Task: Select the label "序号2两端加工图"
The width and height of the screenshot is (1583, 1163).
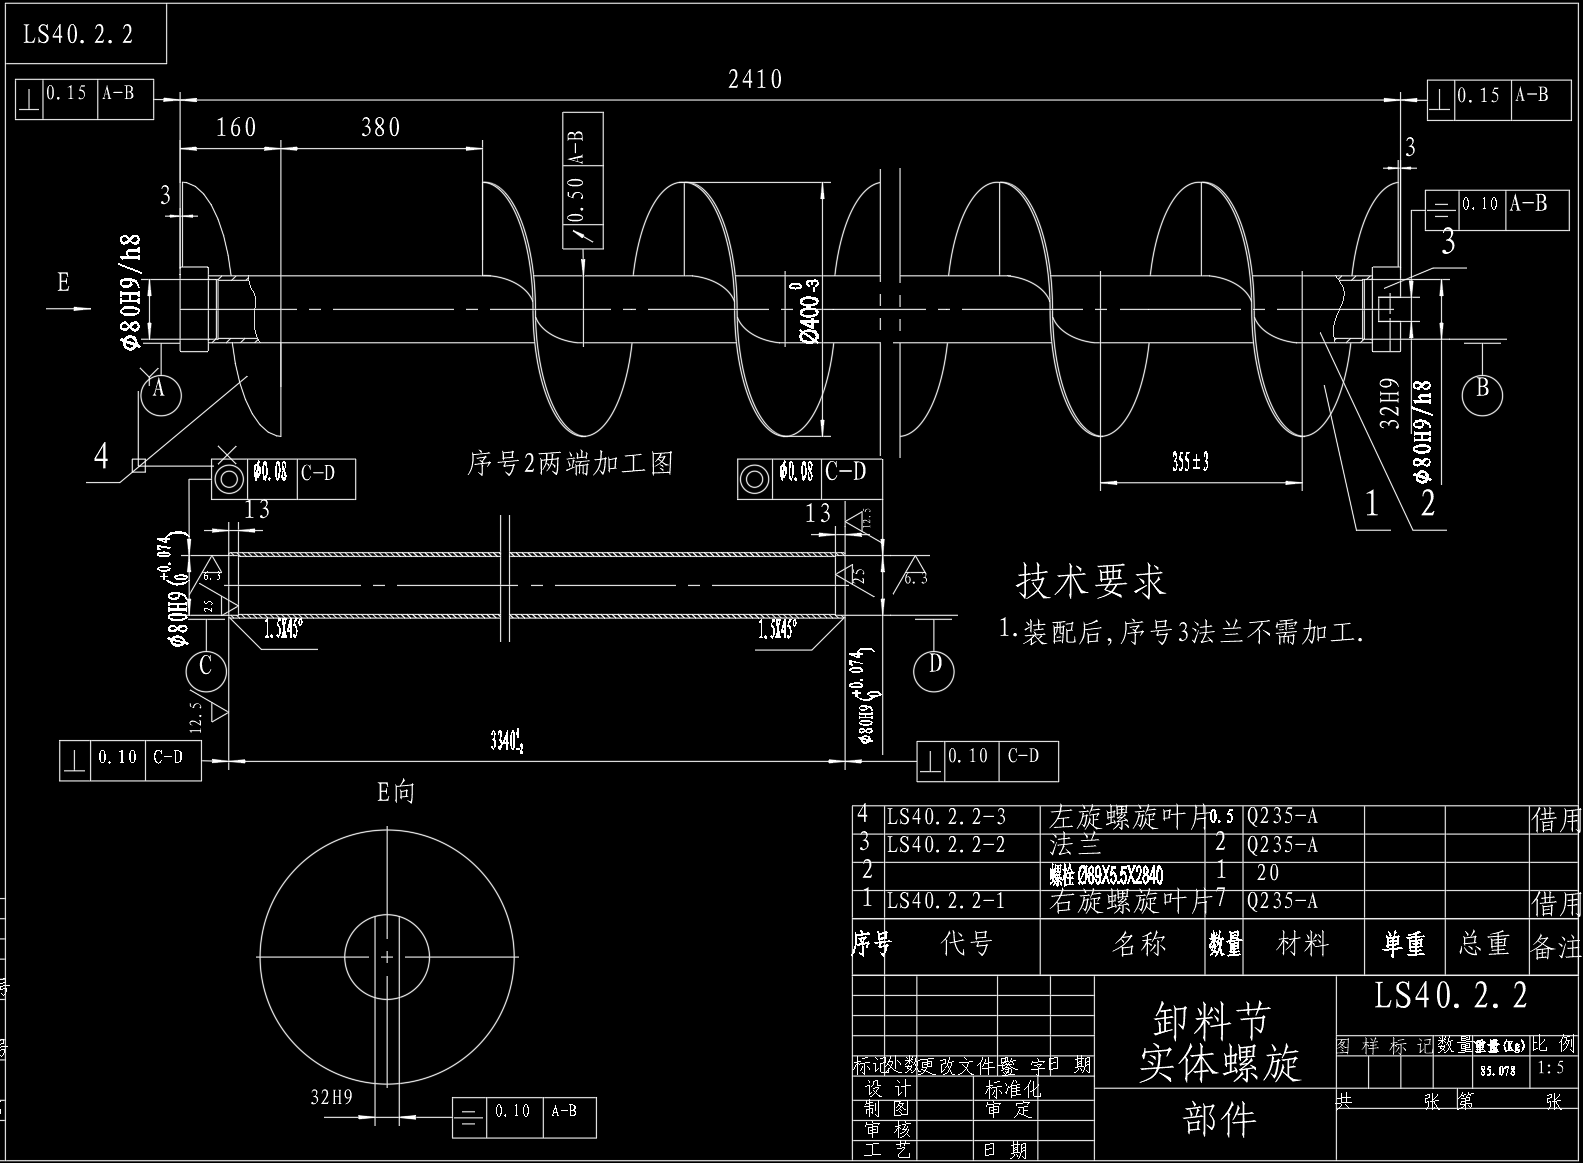Action: 571,463
